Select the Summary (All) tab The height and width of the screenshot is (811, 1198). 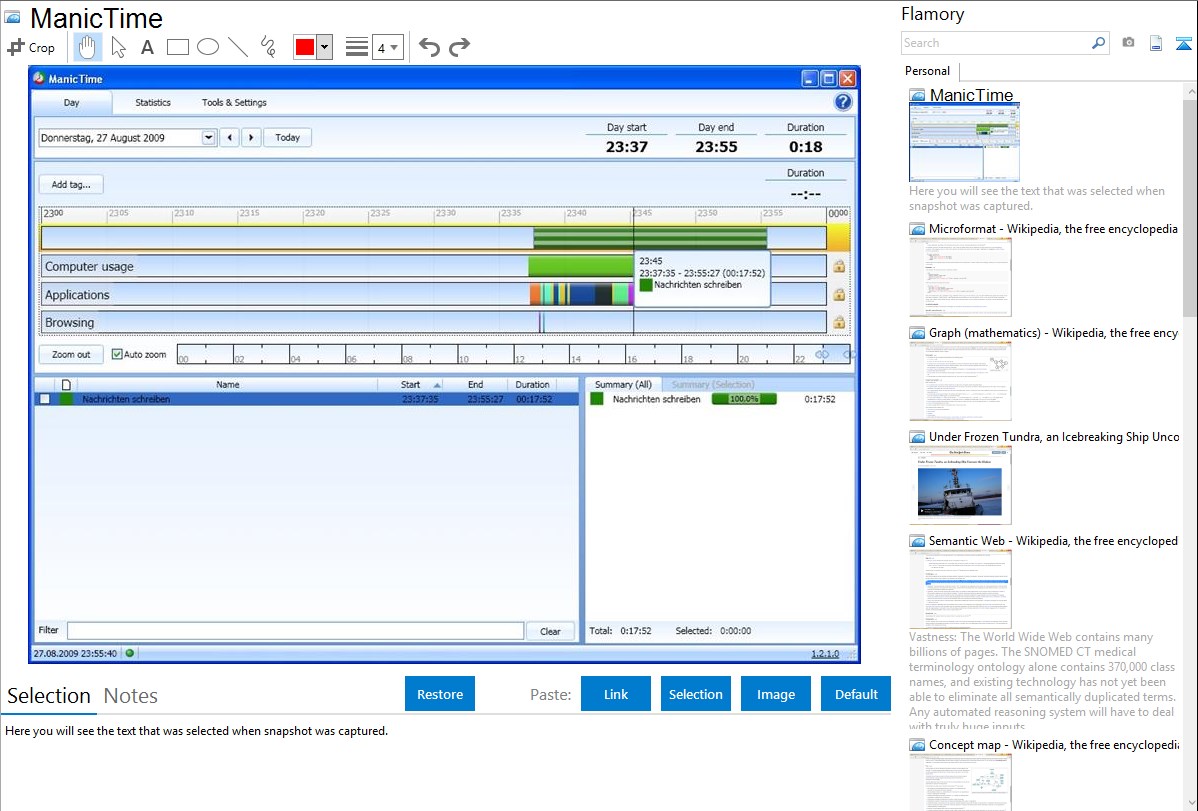click(623, 384)
